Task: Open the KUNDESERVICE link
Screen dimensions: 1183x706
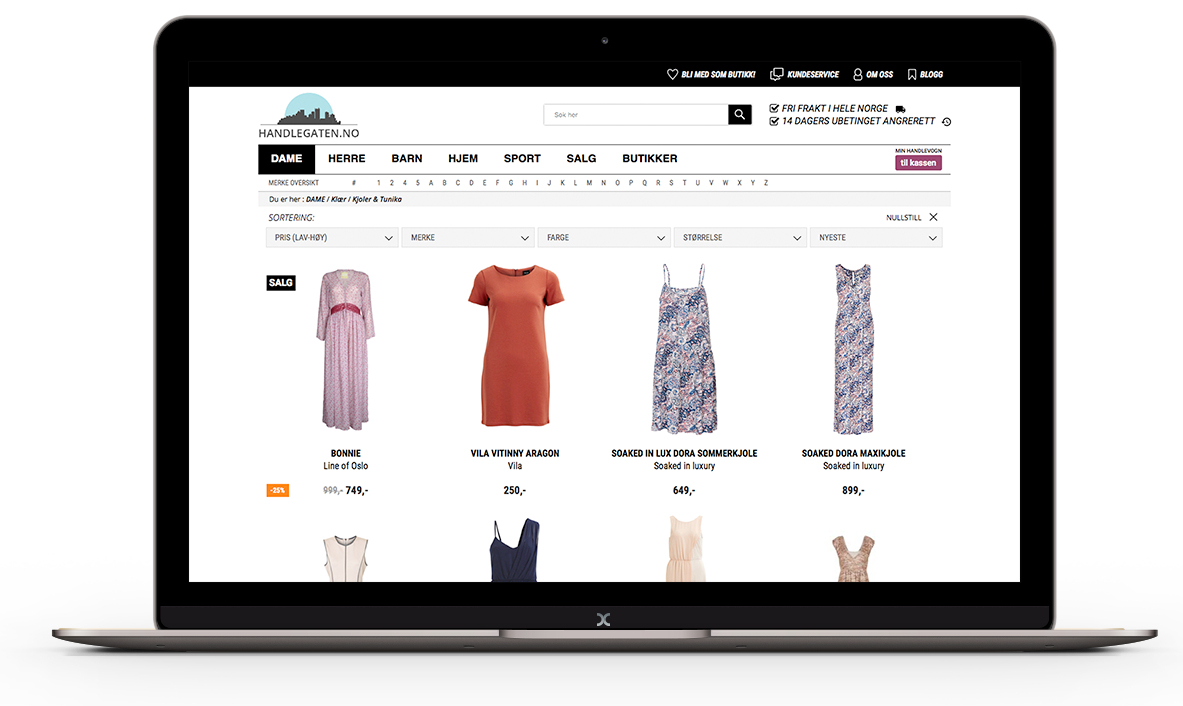Action: (813, 75)
